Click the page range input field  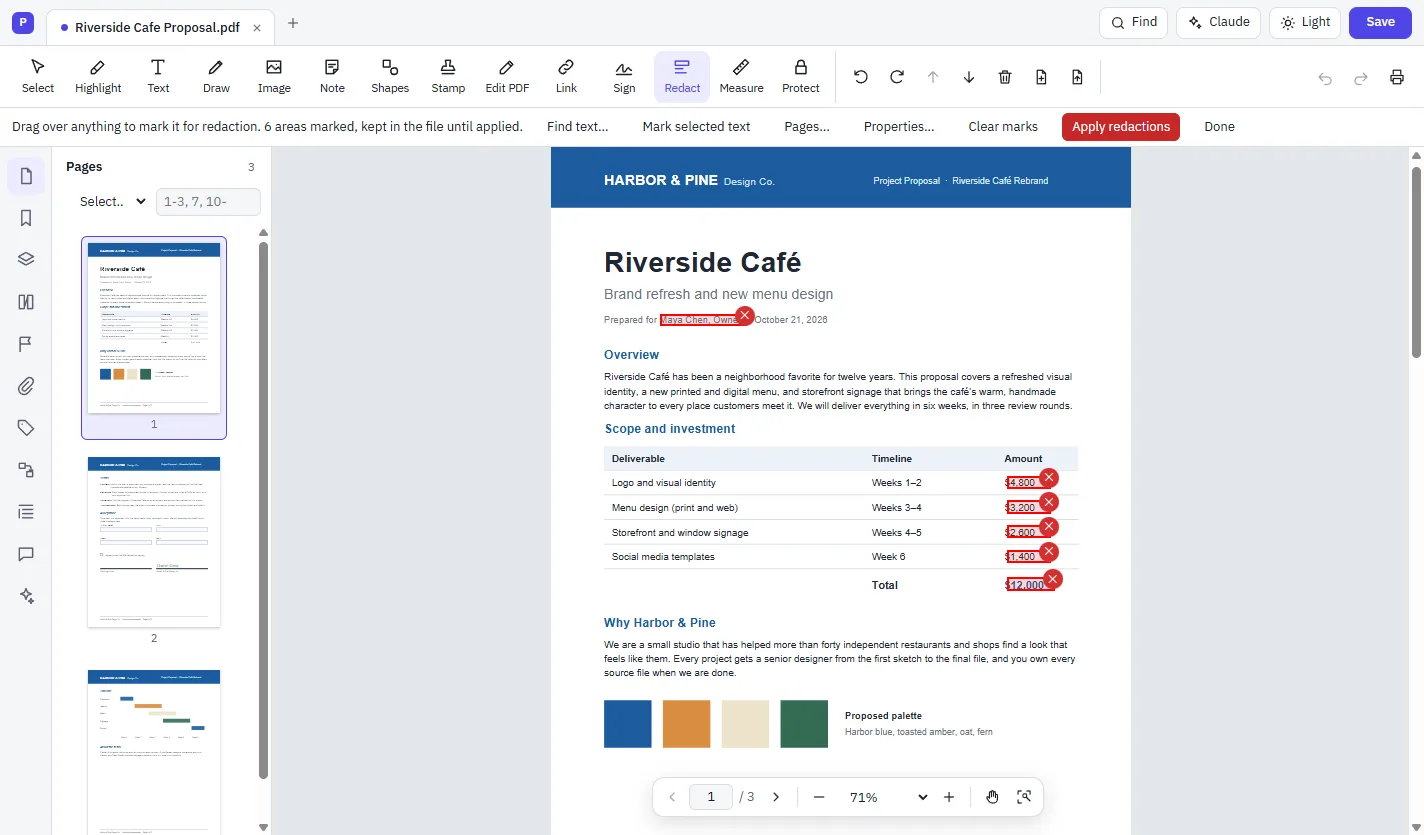(208, 201)
